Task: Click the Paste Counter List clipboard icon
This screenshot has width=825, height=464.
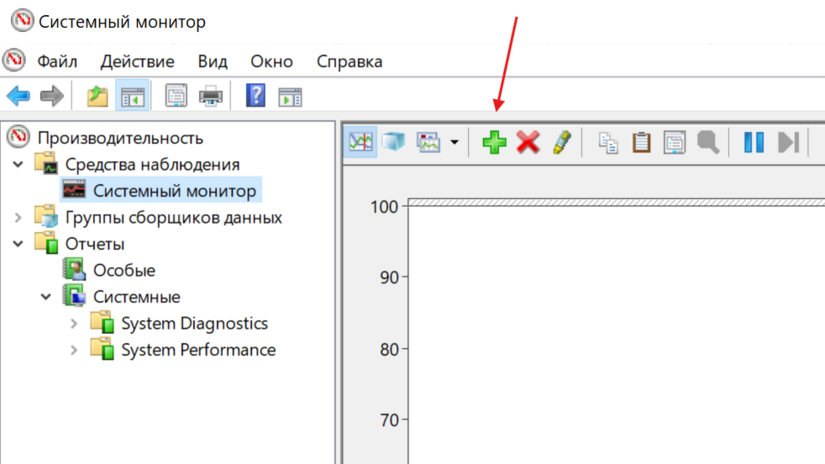Action: tap(641, 143)
